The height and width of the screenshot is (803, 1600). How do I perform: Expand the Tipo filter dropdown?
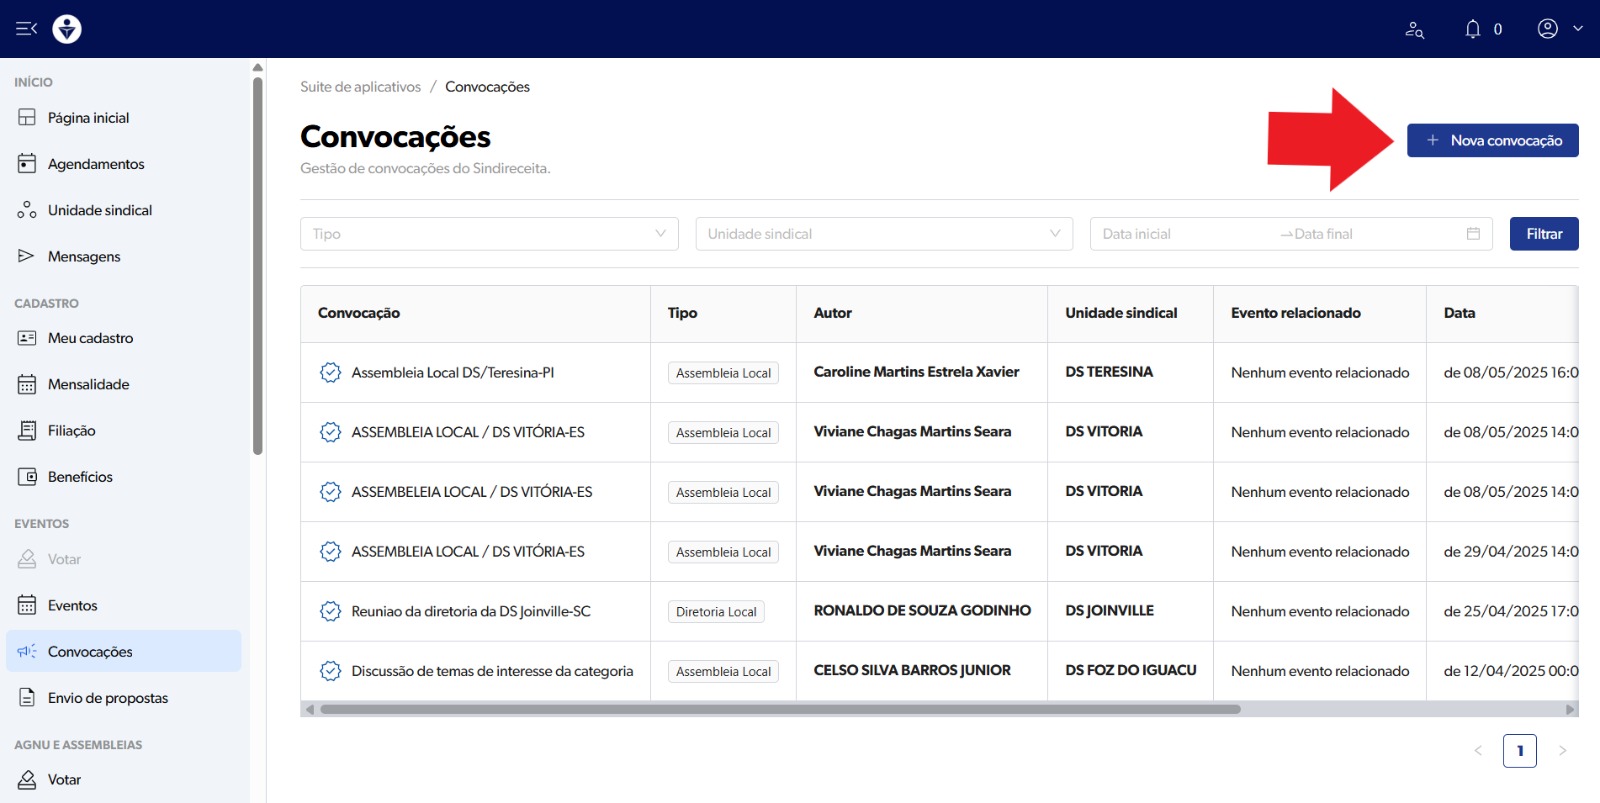489,234
